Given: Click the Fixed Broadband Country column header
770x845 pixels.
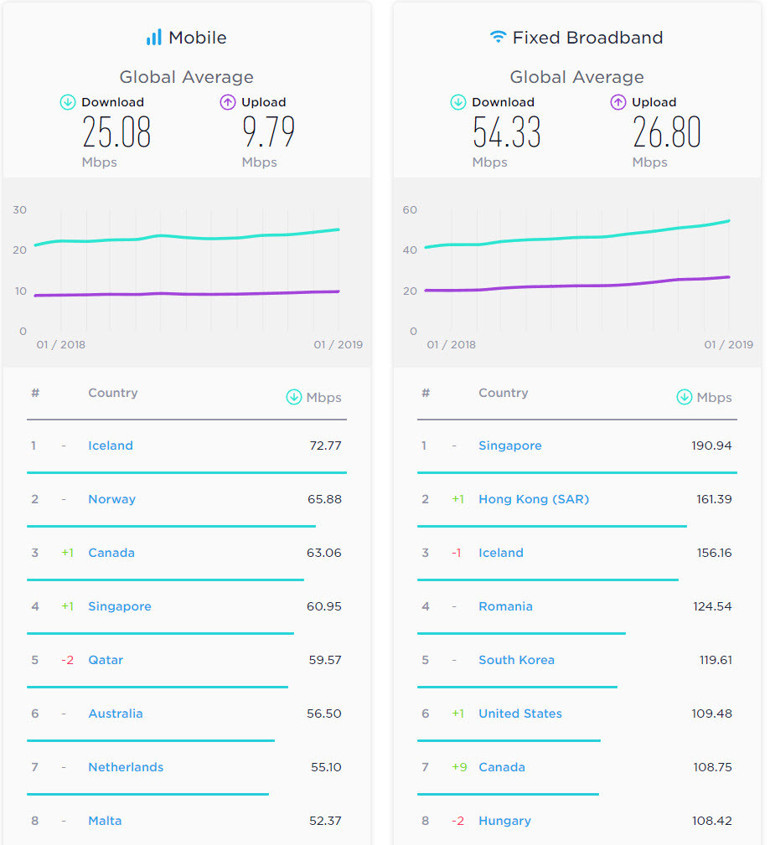Looking at the screenshot, I should click(x=503, y=393).
